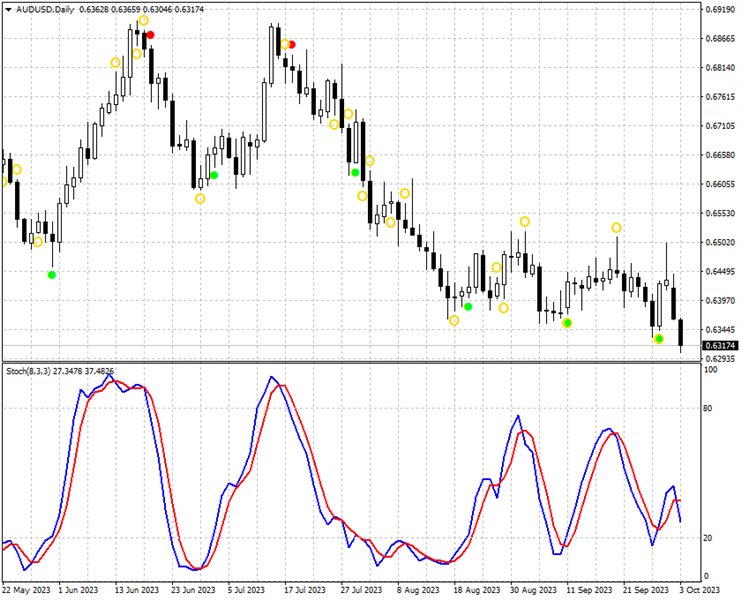
Task: Click the 20 level on the Stochastic scale
Action: (708, 538)
